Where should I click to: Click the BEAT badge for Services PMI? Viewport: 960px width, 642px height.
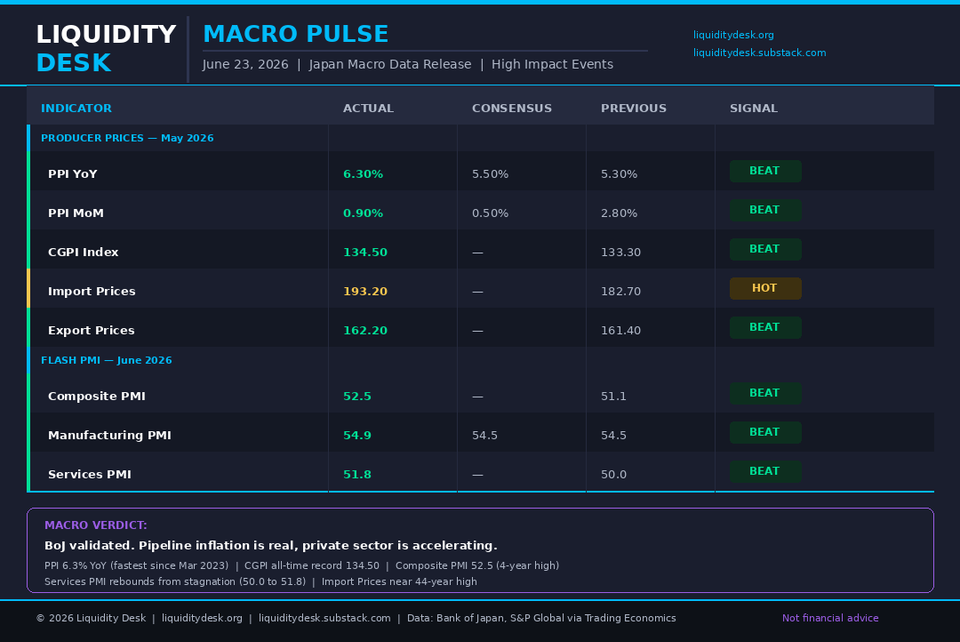(x=765, y=472)
